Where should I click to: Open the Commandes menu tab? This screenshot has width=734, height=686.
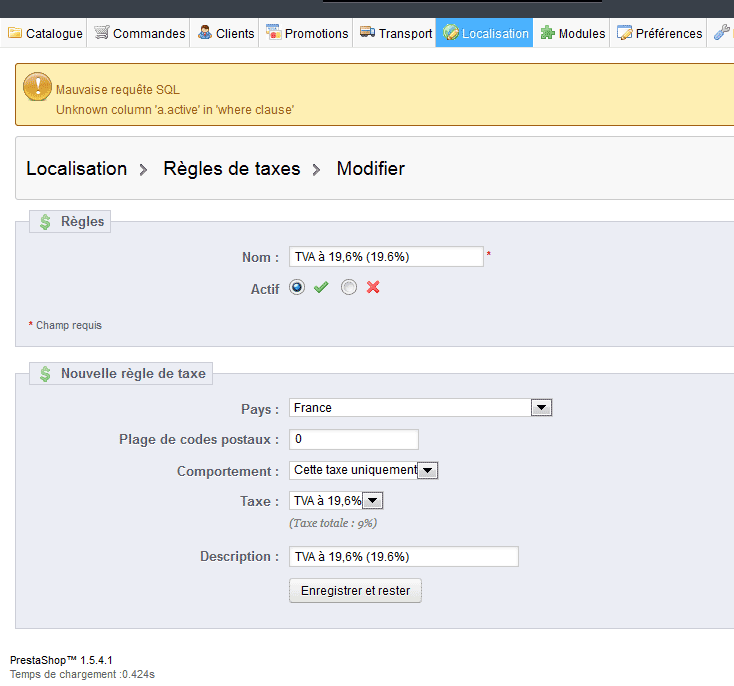pyautogui.click(x=139, y=33)
